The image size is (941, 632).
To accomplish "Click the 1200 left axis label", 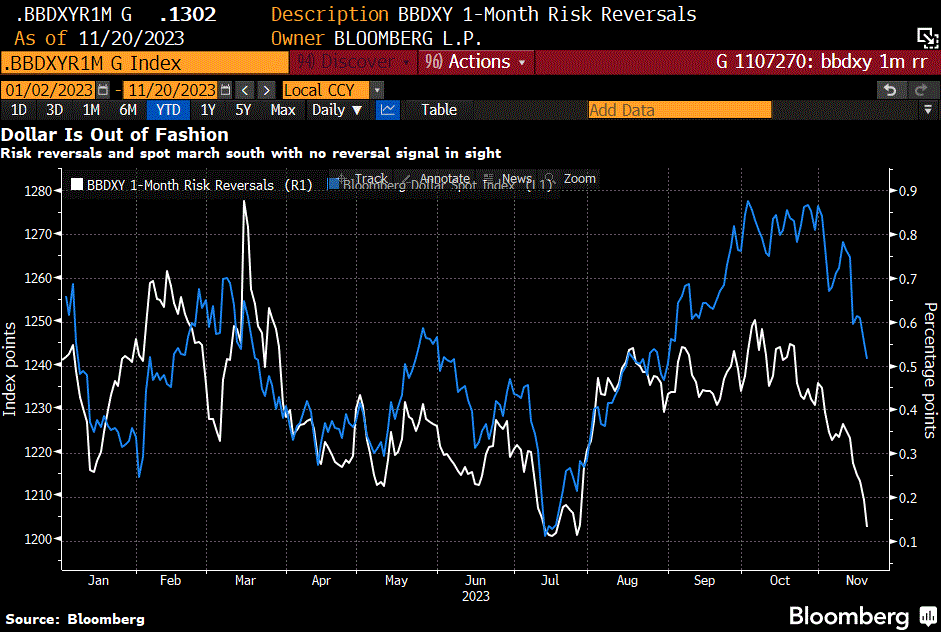I will coord(38,539).
